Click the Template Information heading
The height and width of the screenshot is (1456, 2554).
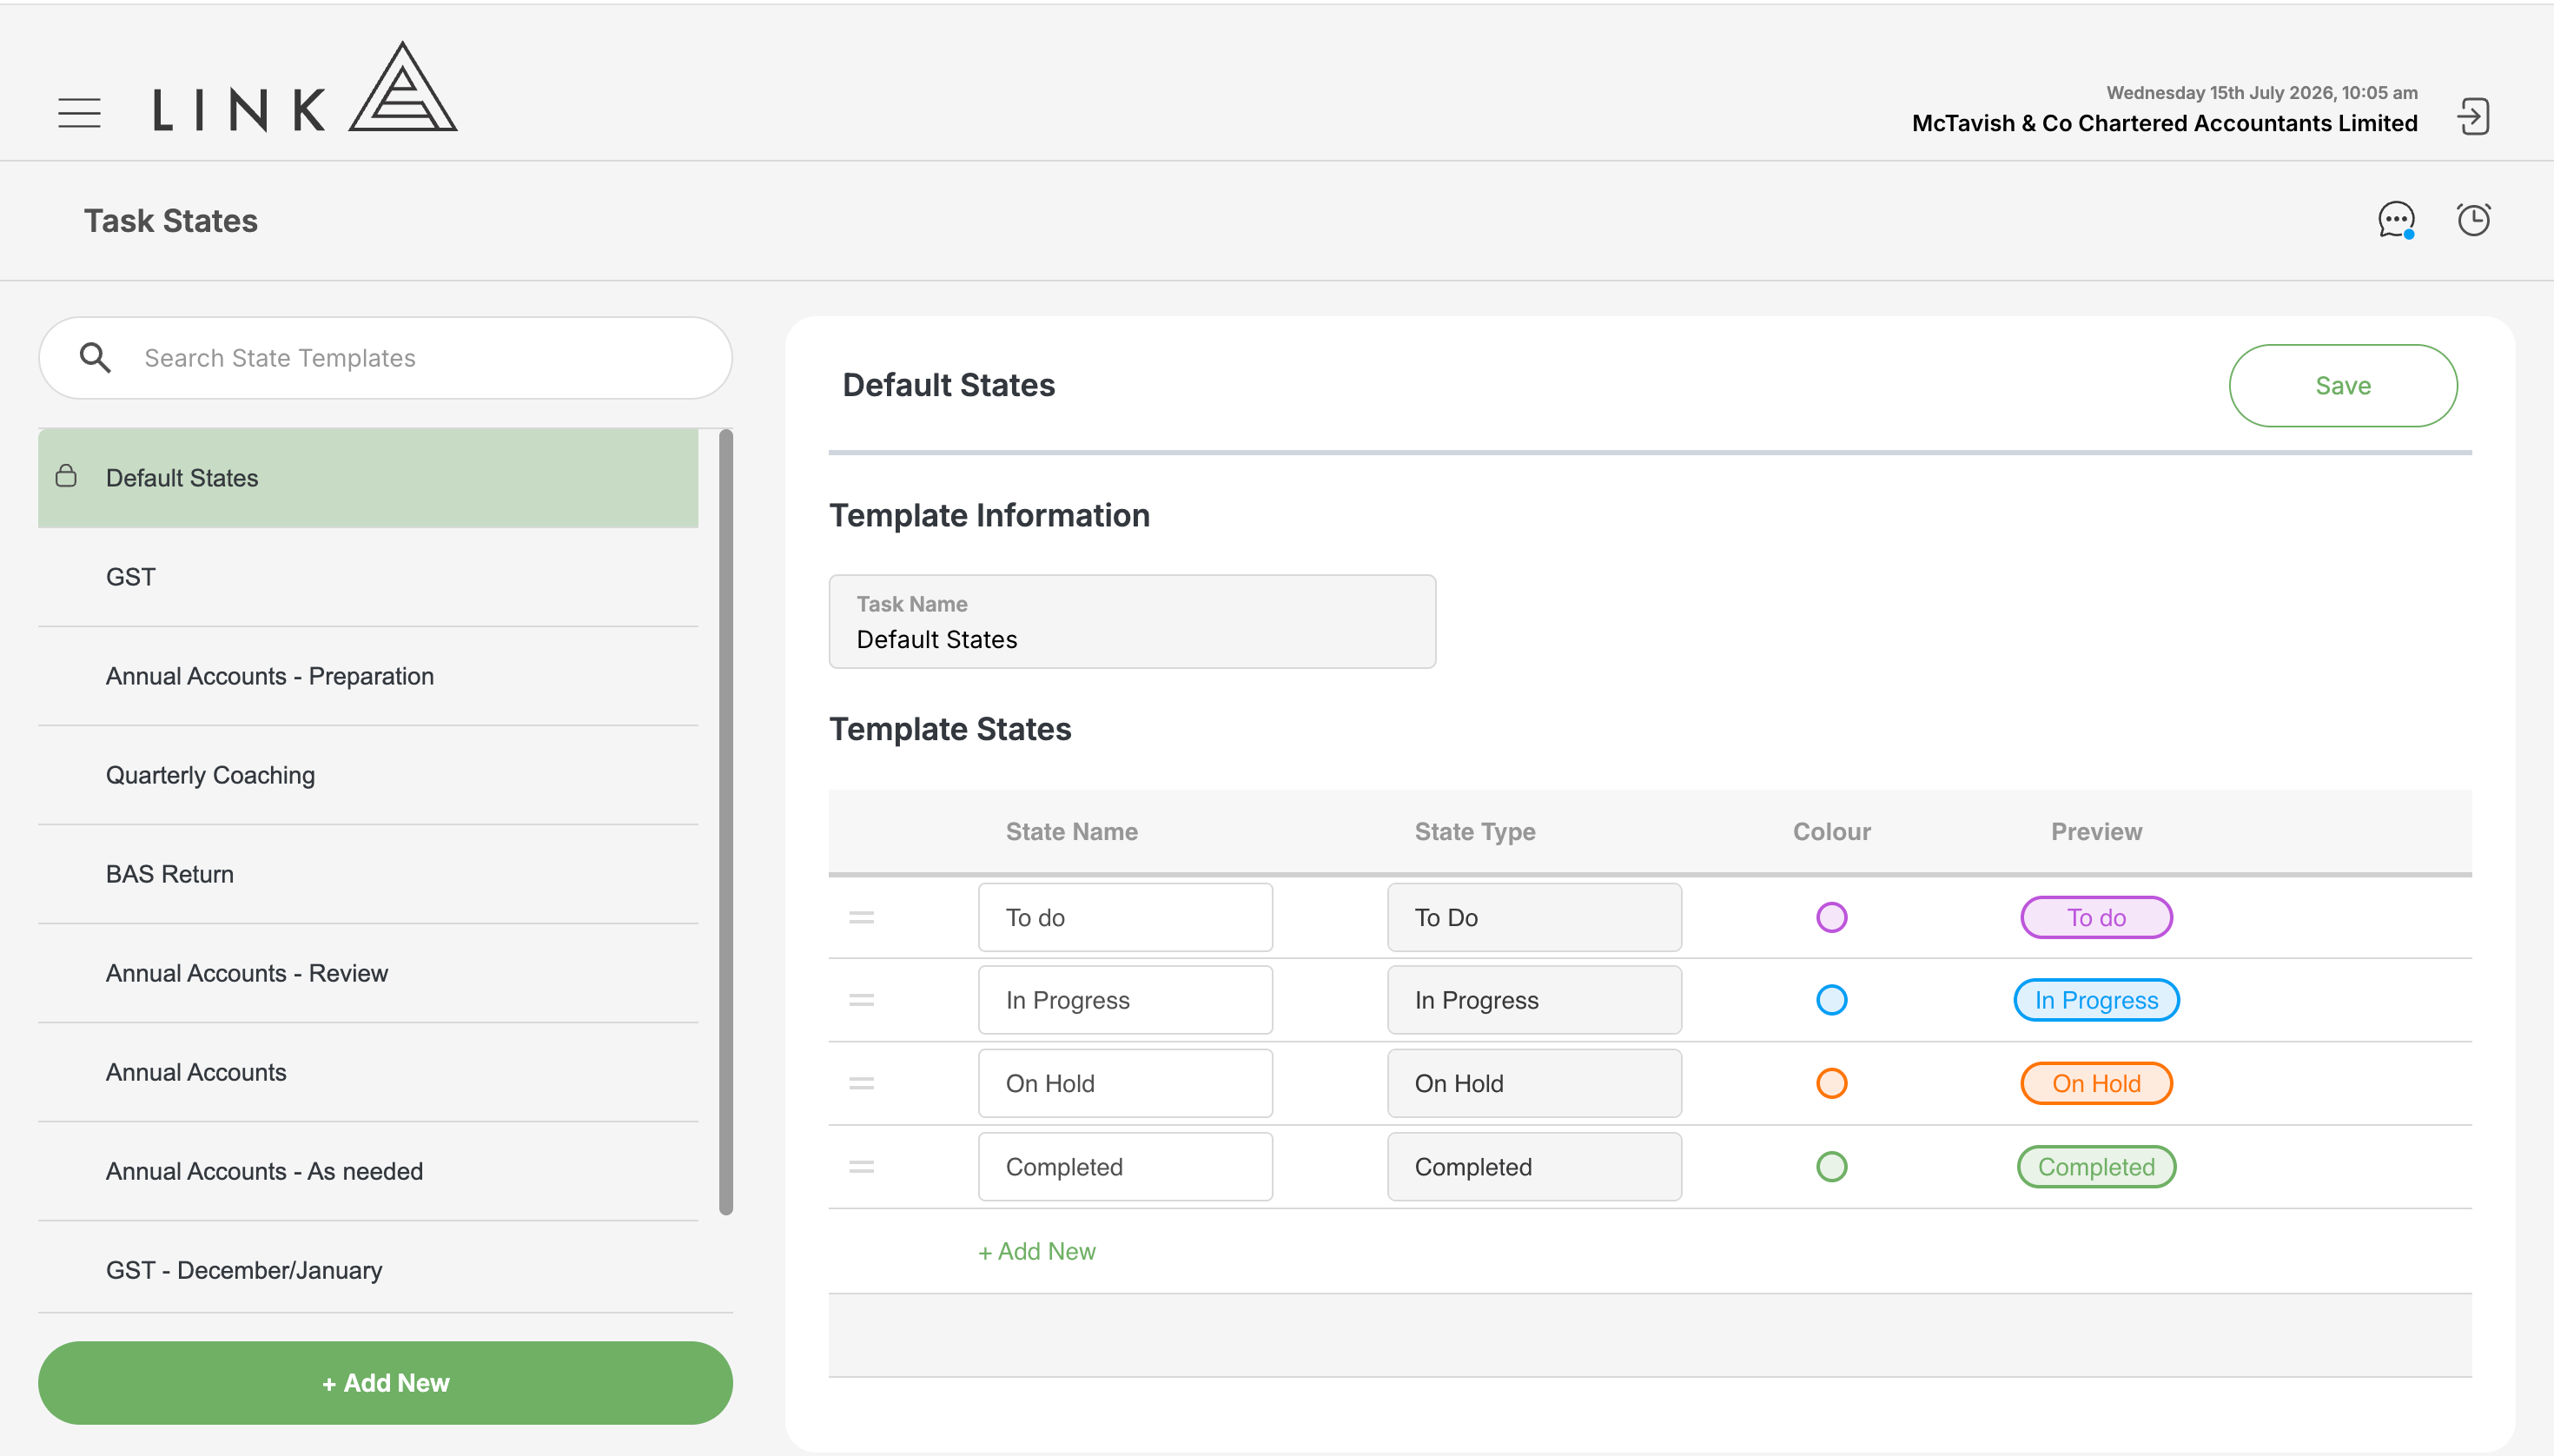point(989,515)
